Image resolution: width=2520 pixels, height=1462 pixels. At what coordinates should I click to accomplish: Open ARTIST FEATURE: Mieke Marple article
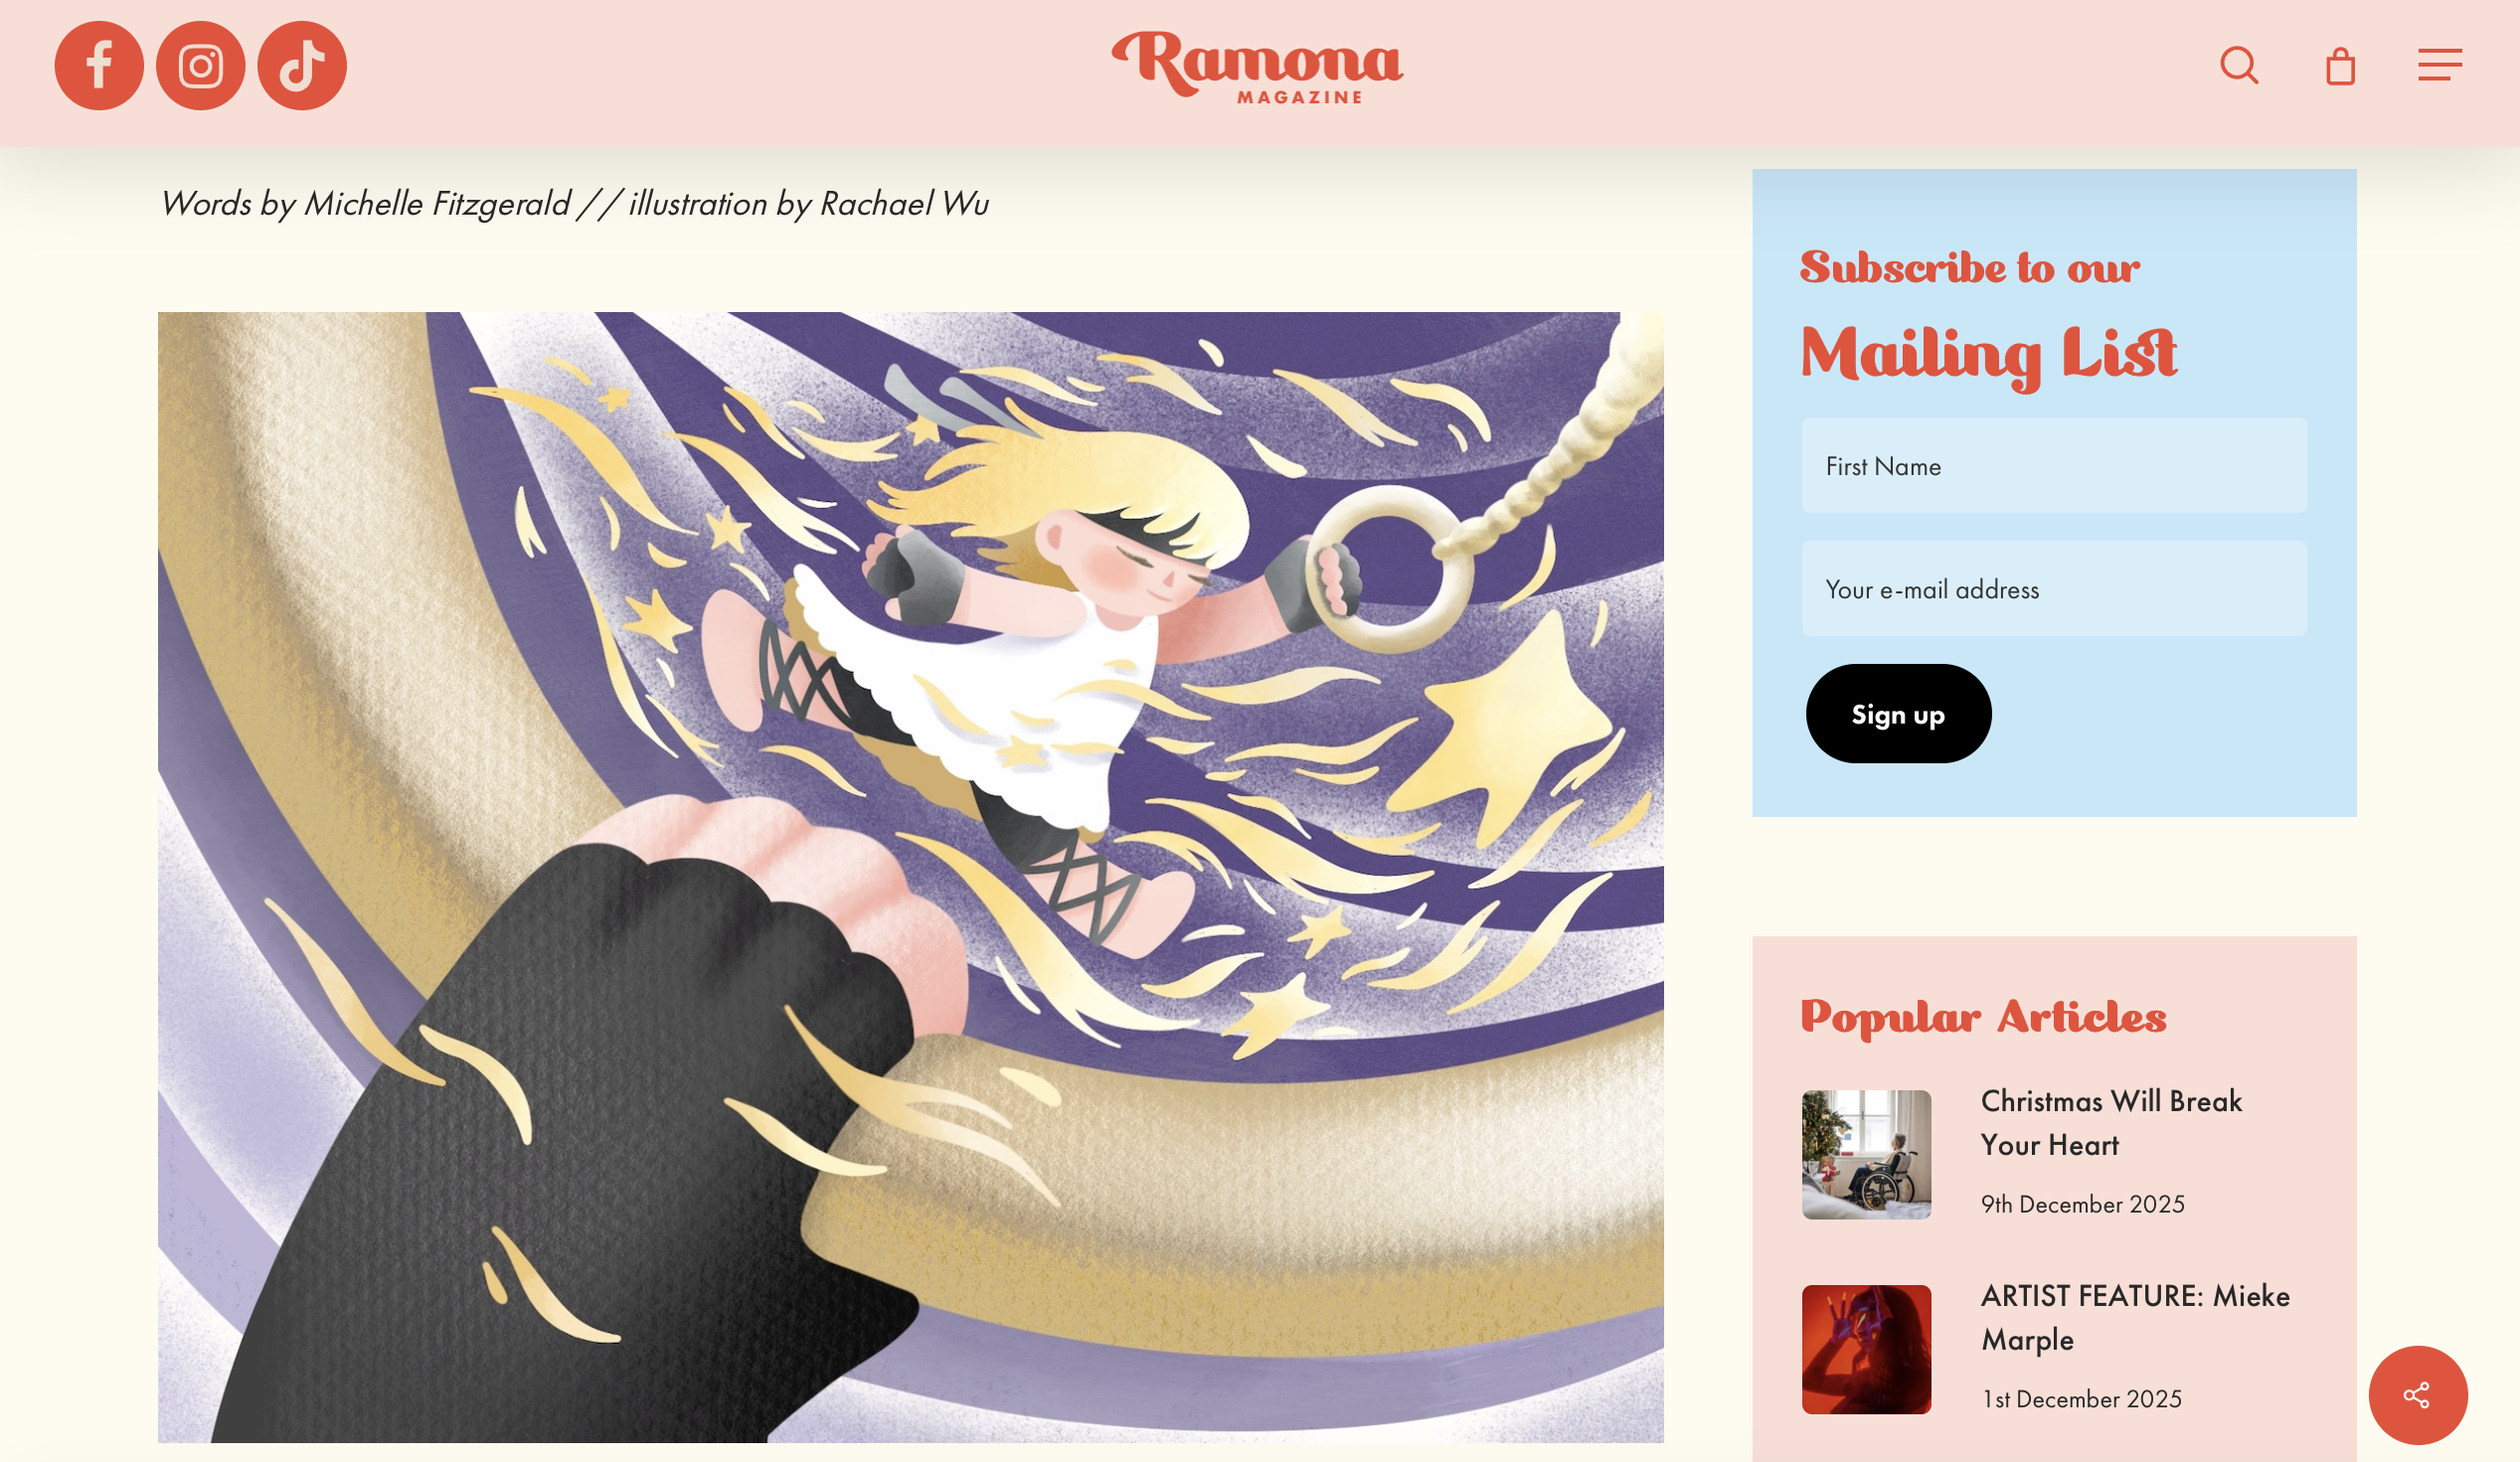click(2135, 1318)
